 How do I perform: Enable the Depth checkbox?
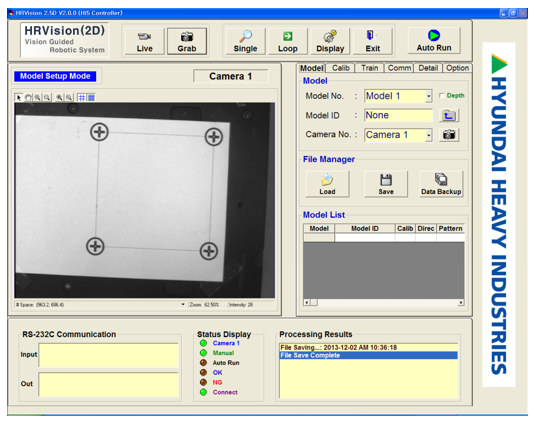(442, 96)
